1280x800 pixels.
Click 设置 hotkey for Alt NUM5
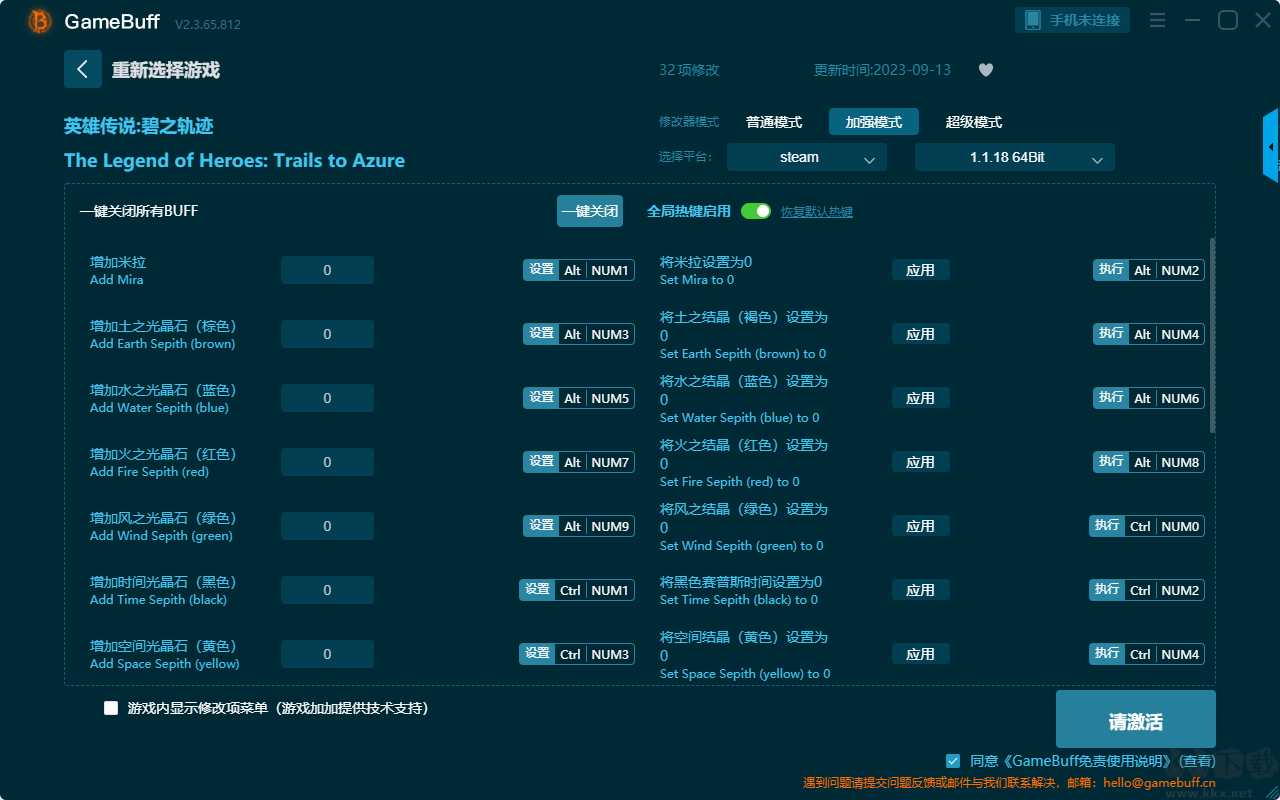[541, 398]
